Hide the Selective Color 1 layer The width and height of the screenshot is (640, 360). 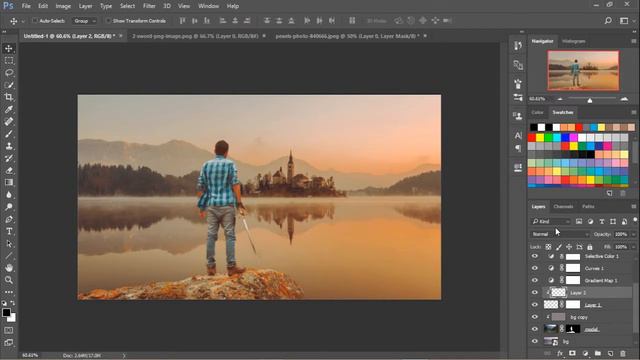[x=535, y=256]
